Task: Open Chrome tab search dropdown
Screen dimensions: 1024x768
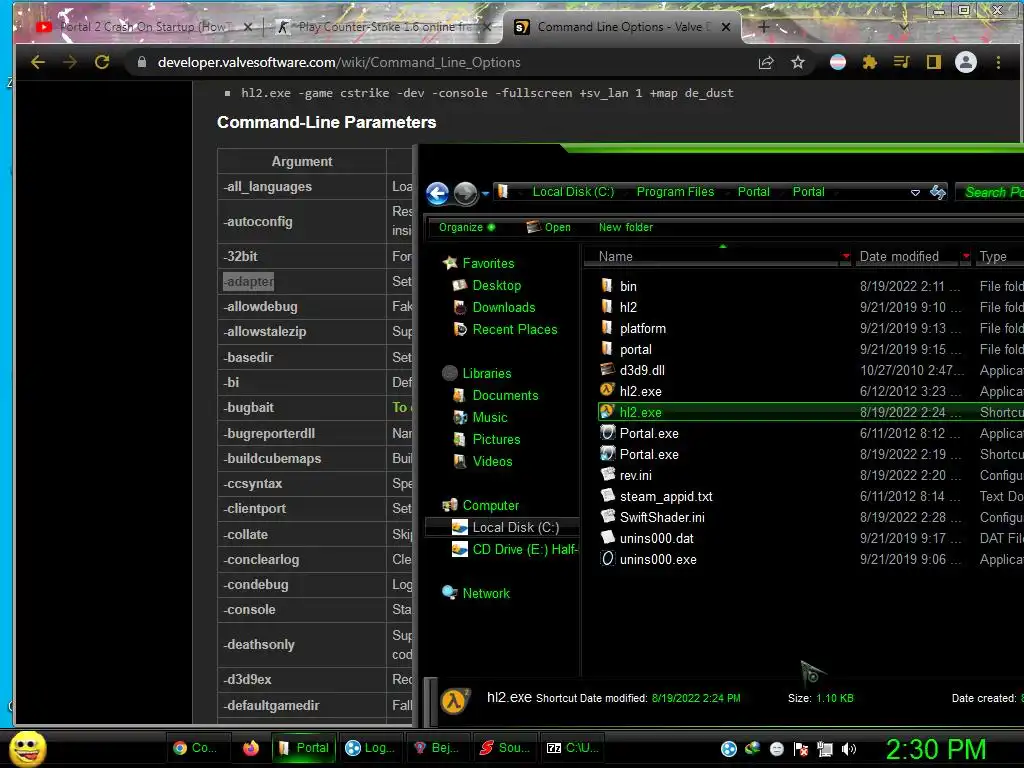Action: click(904, 27)
